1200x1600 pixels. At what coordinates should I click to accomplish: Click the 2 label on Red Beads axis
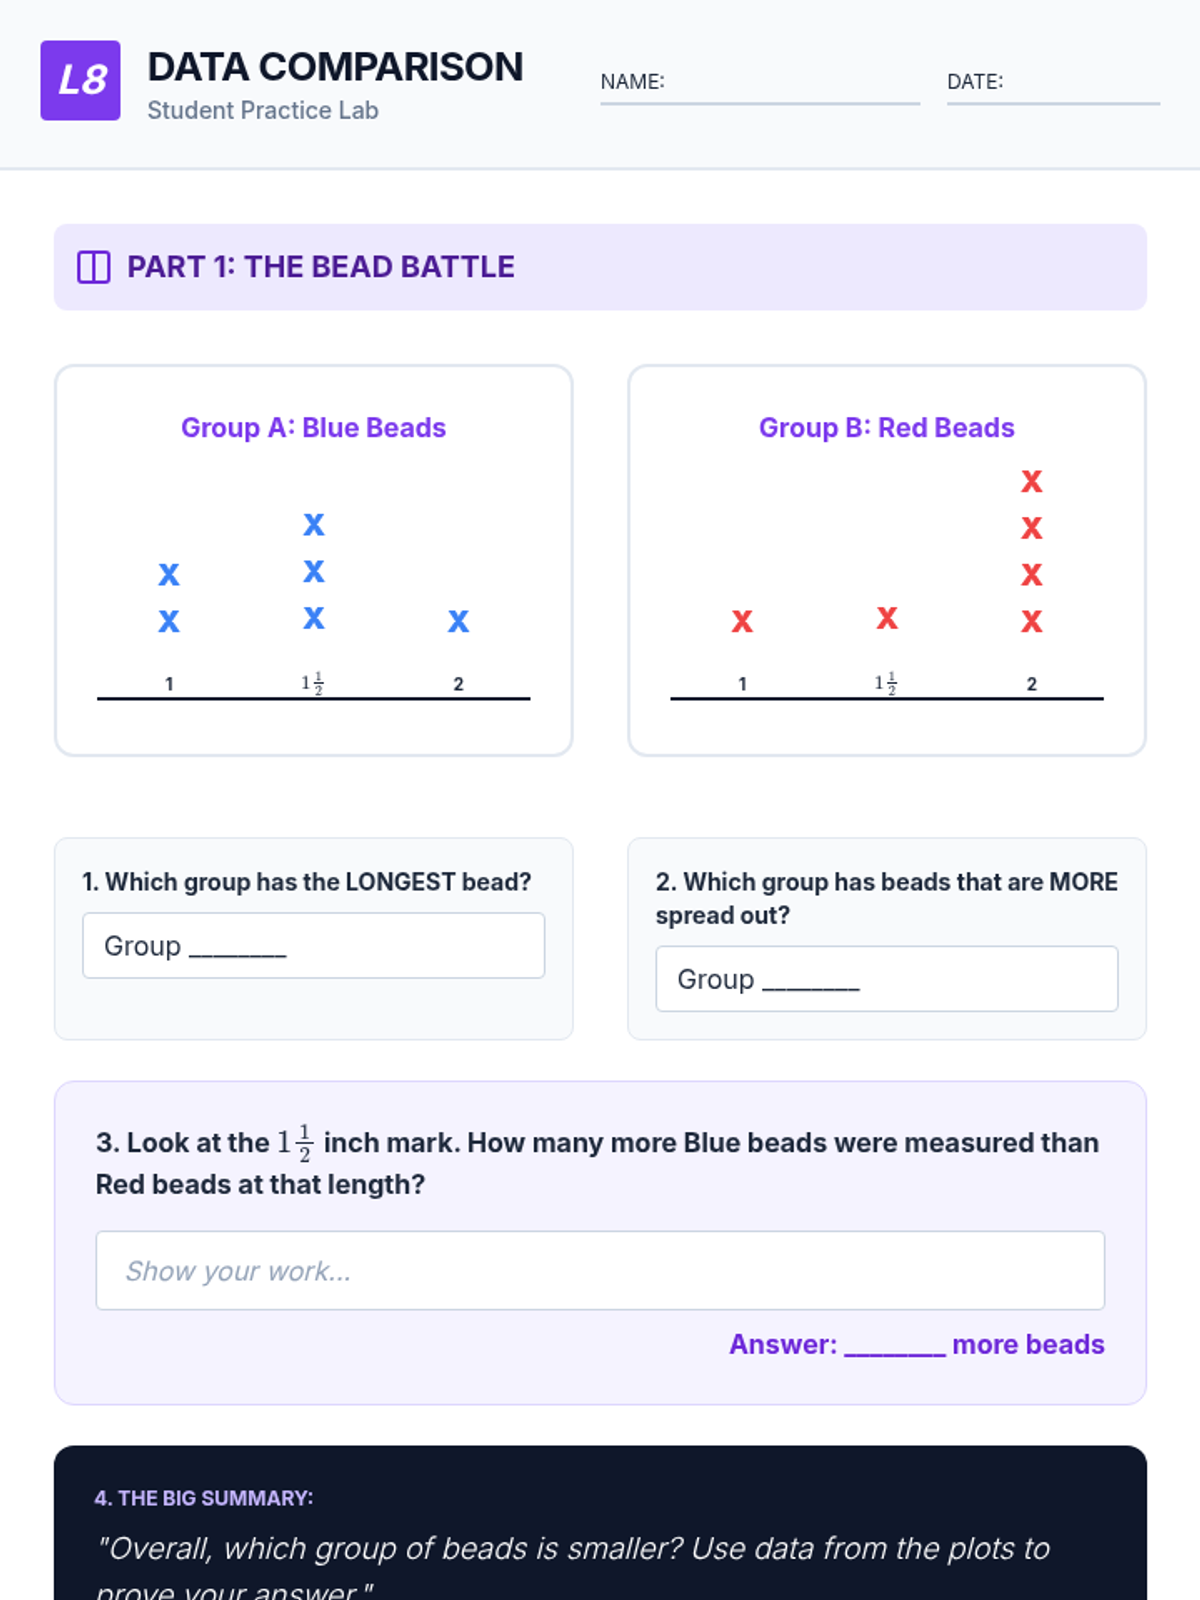[1031, 684]
